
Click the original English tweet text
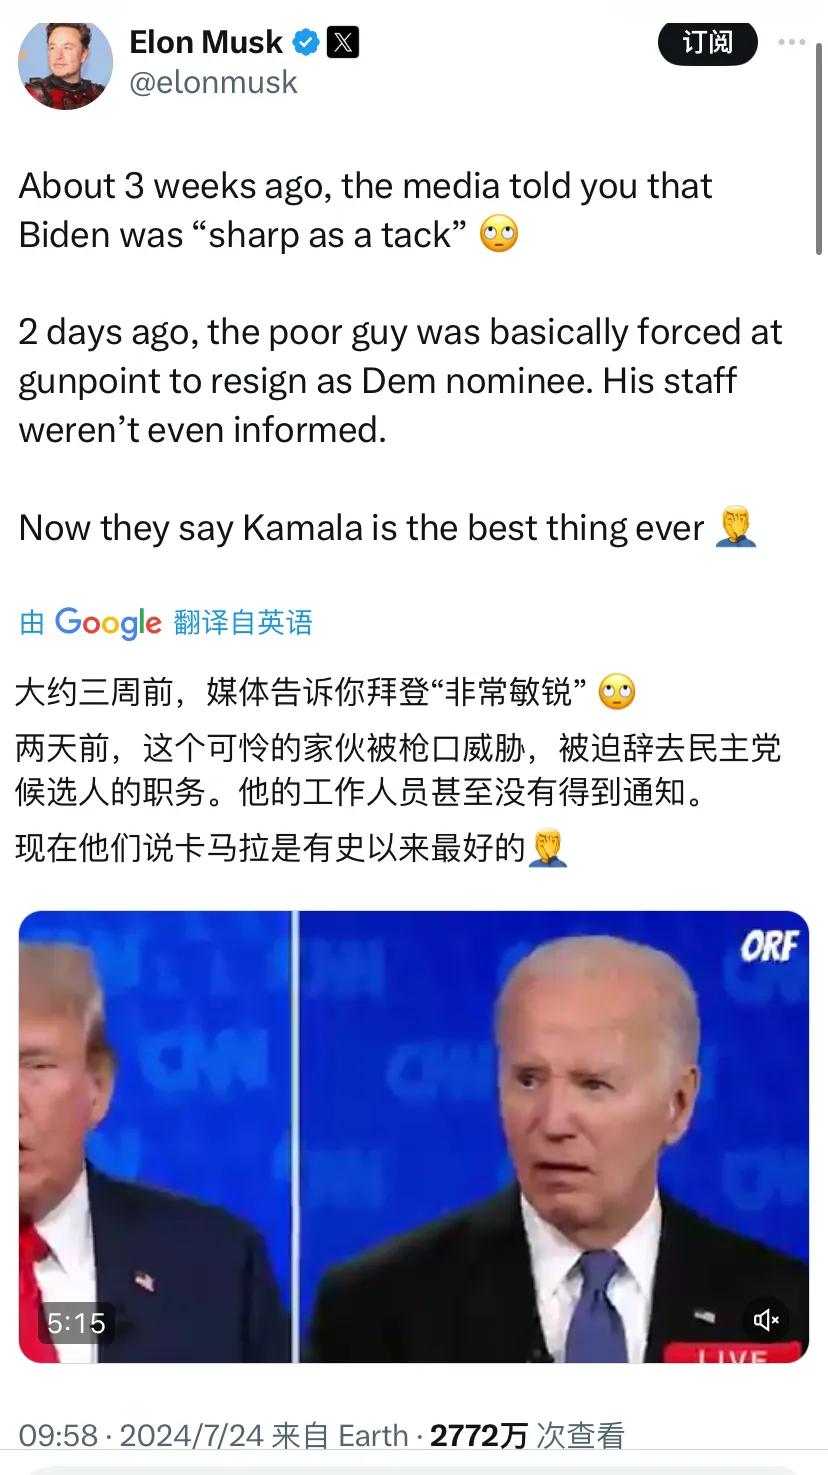pyautogui.click(x=400, y=357)
